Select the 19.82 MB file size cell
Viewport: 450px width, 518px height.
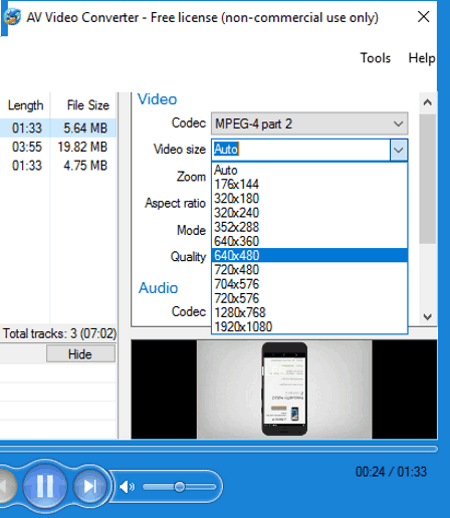click(83, 147)
